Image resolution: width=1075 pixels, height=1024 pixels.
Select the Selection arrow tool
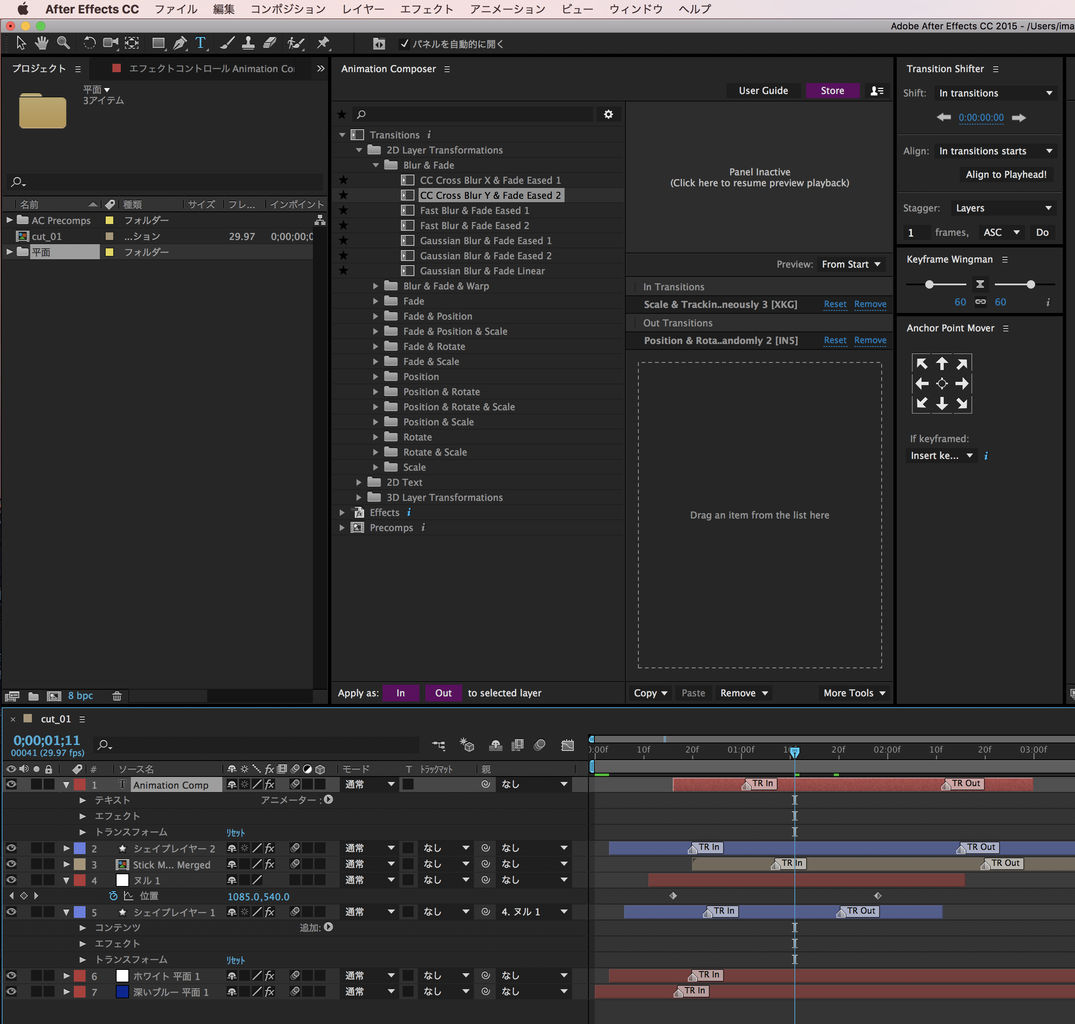coord(21,43)
